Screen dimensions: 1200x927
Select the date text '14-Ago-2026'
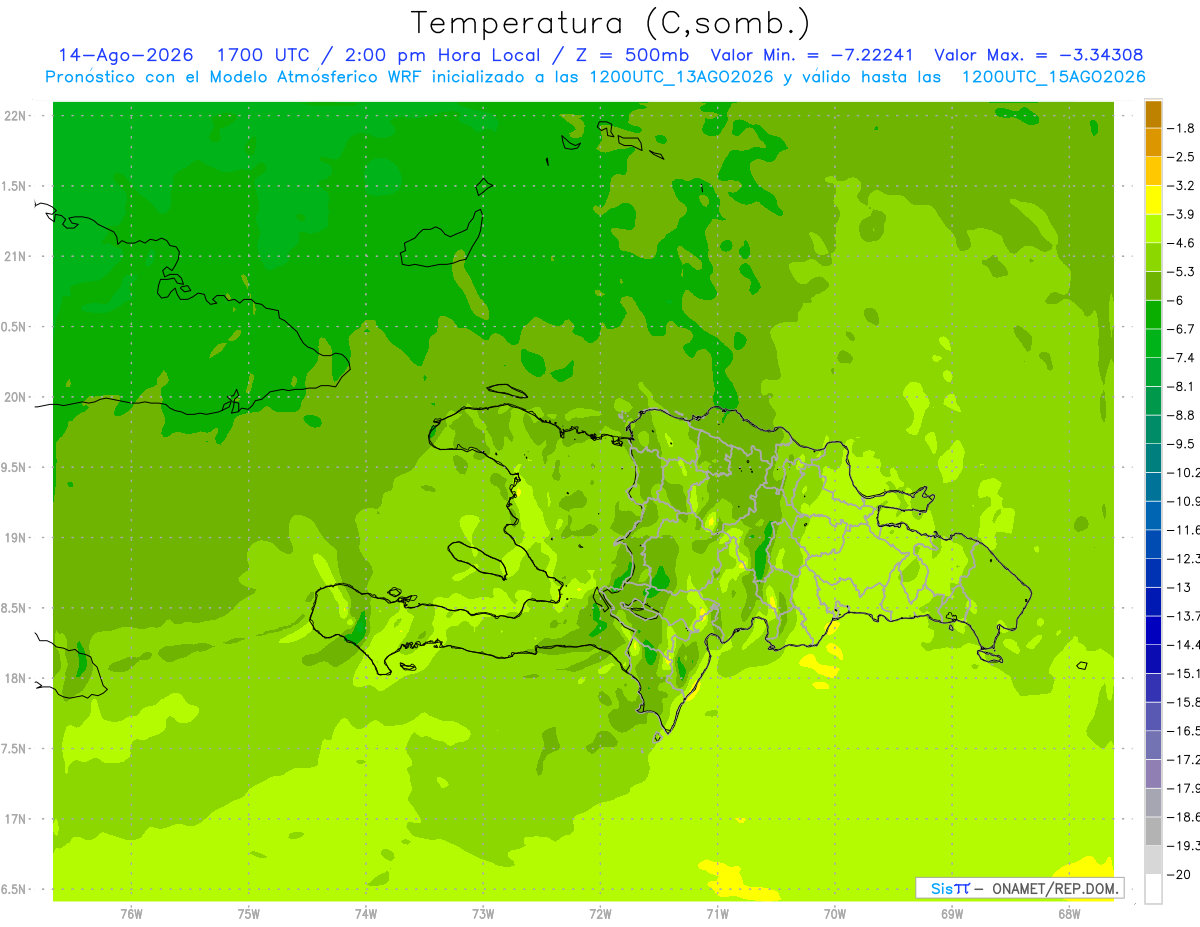(x=126, y=55)
